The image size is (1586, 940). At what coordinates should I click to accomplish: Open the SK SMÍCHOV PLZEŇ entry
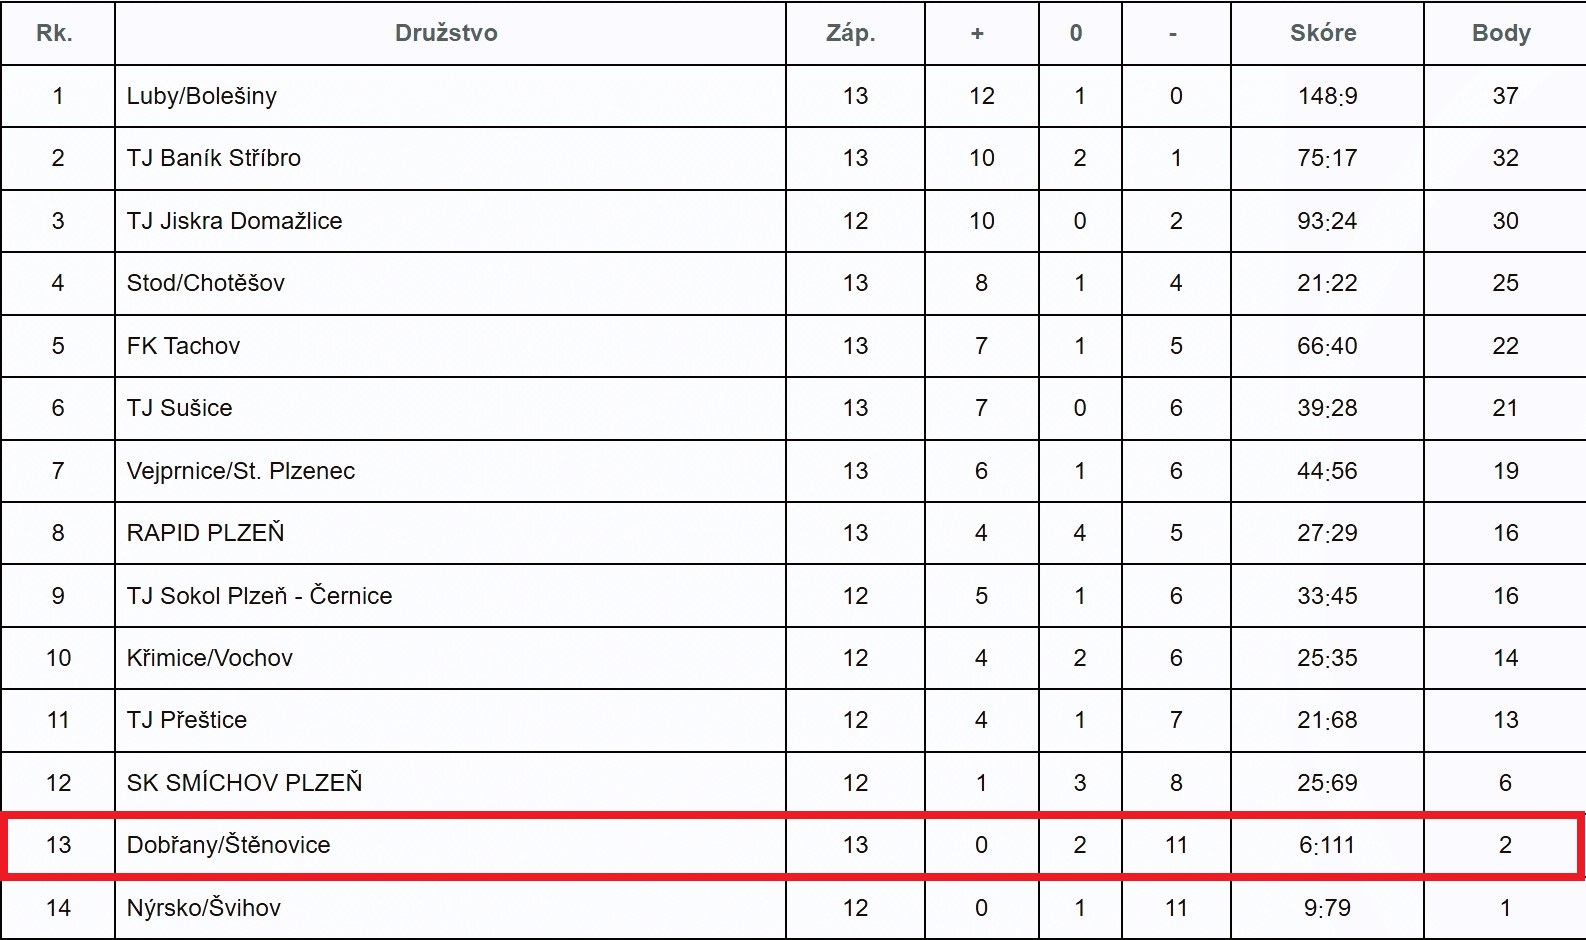[245, 783]
